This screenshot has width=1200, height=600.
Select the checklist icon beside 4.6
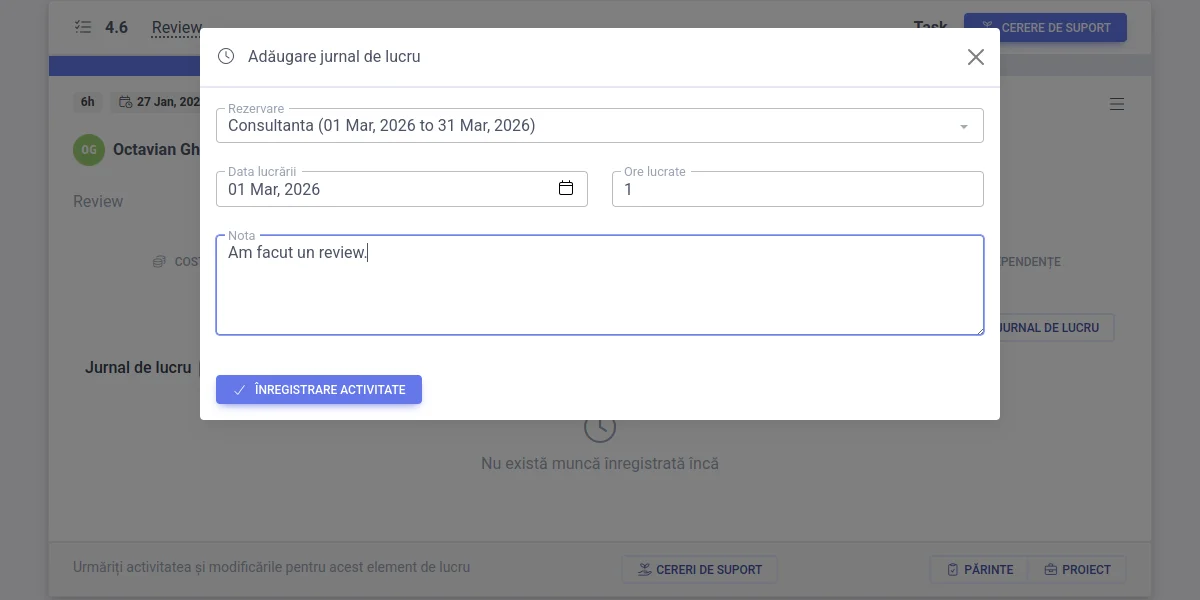click(83, 27)
